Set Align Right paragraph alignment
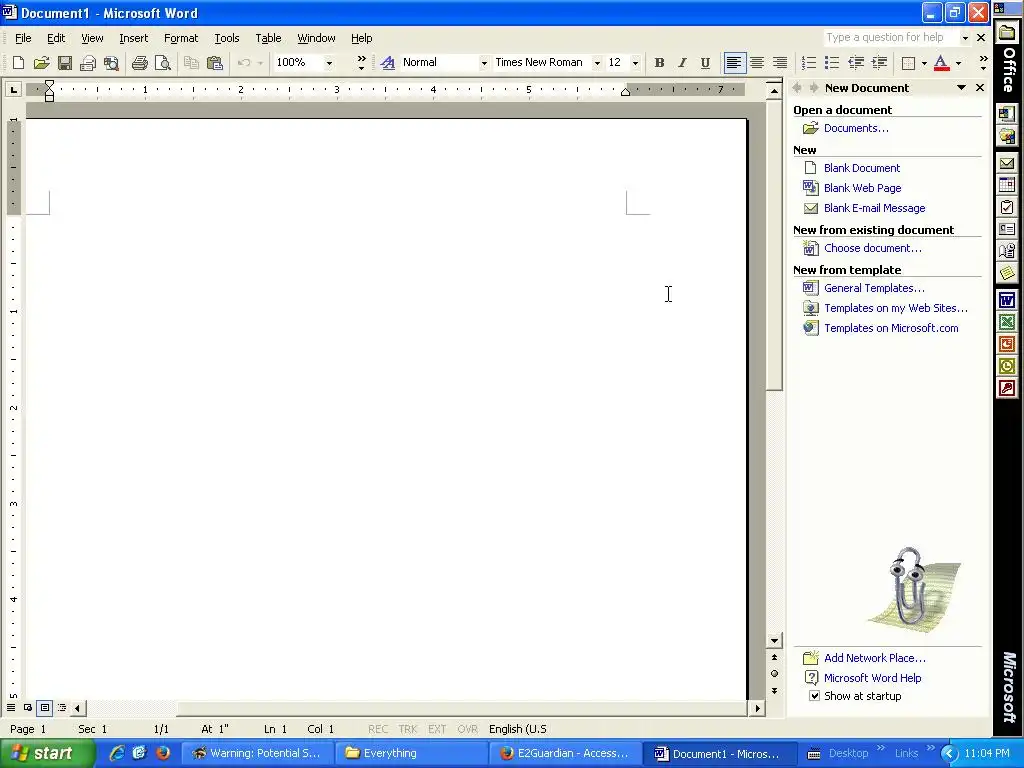Screen dimensions: 1024x768 click(x=780, y=63)
